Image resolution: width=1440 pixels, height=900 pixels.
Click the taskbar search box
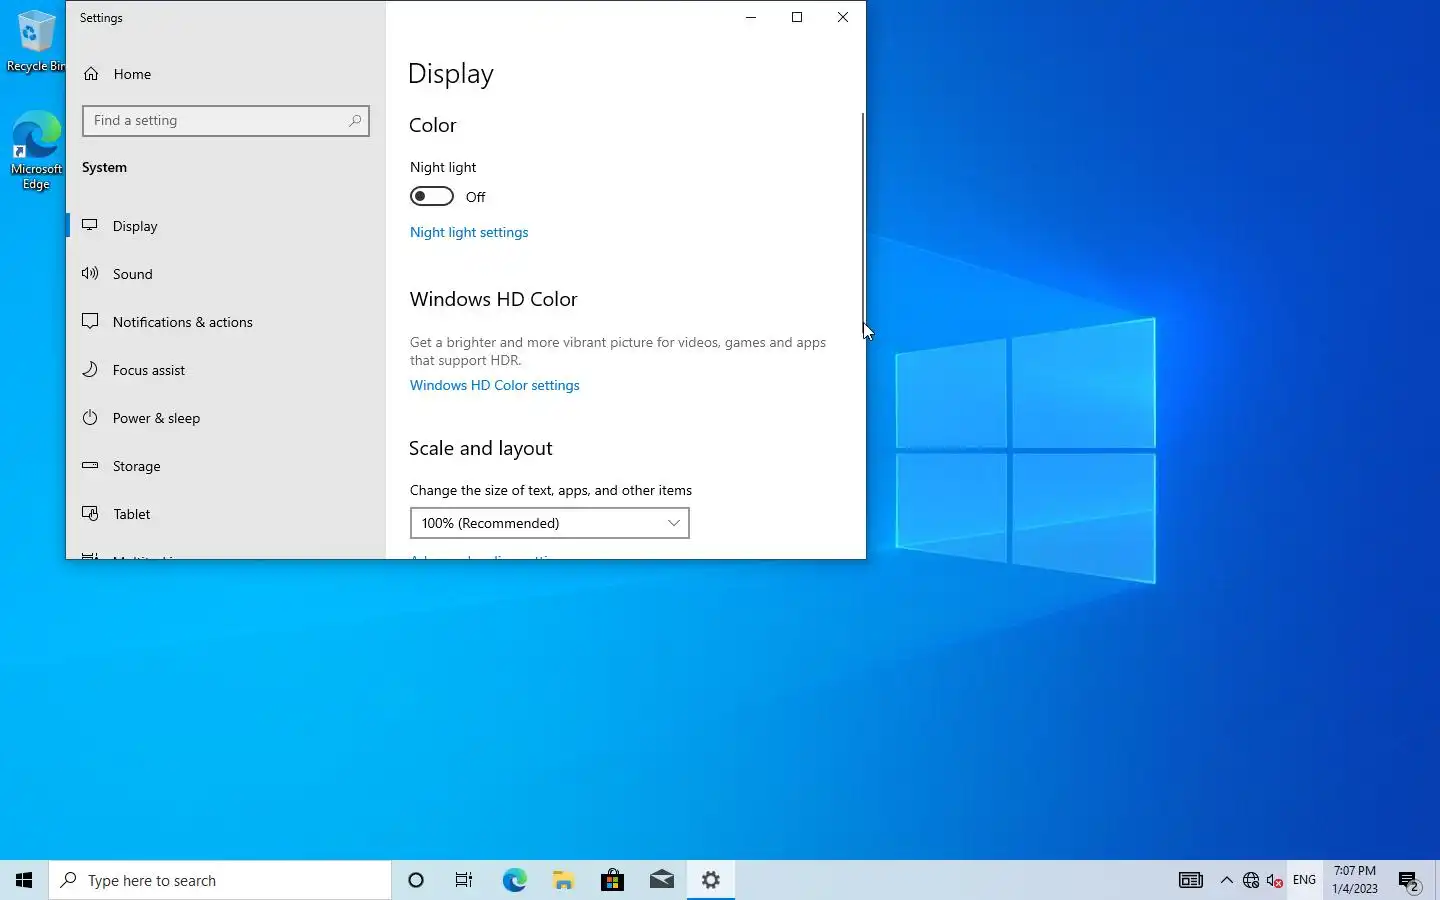(x=220, y=880)
